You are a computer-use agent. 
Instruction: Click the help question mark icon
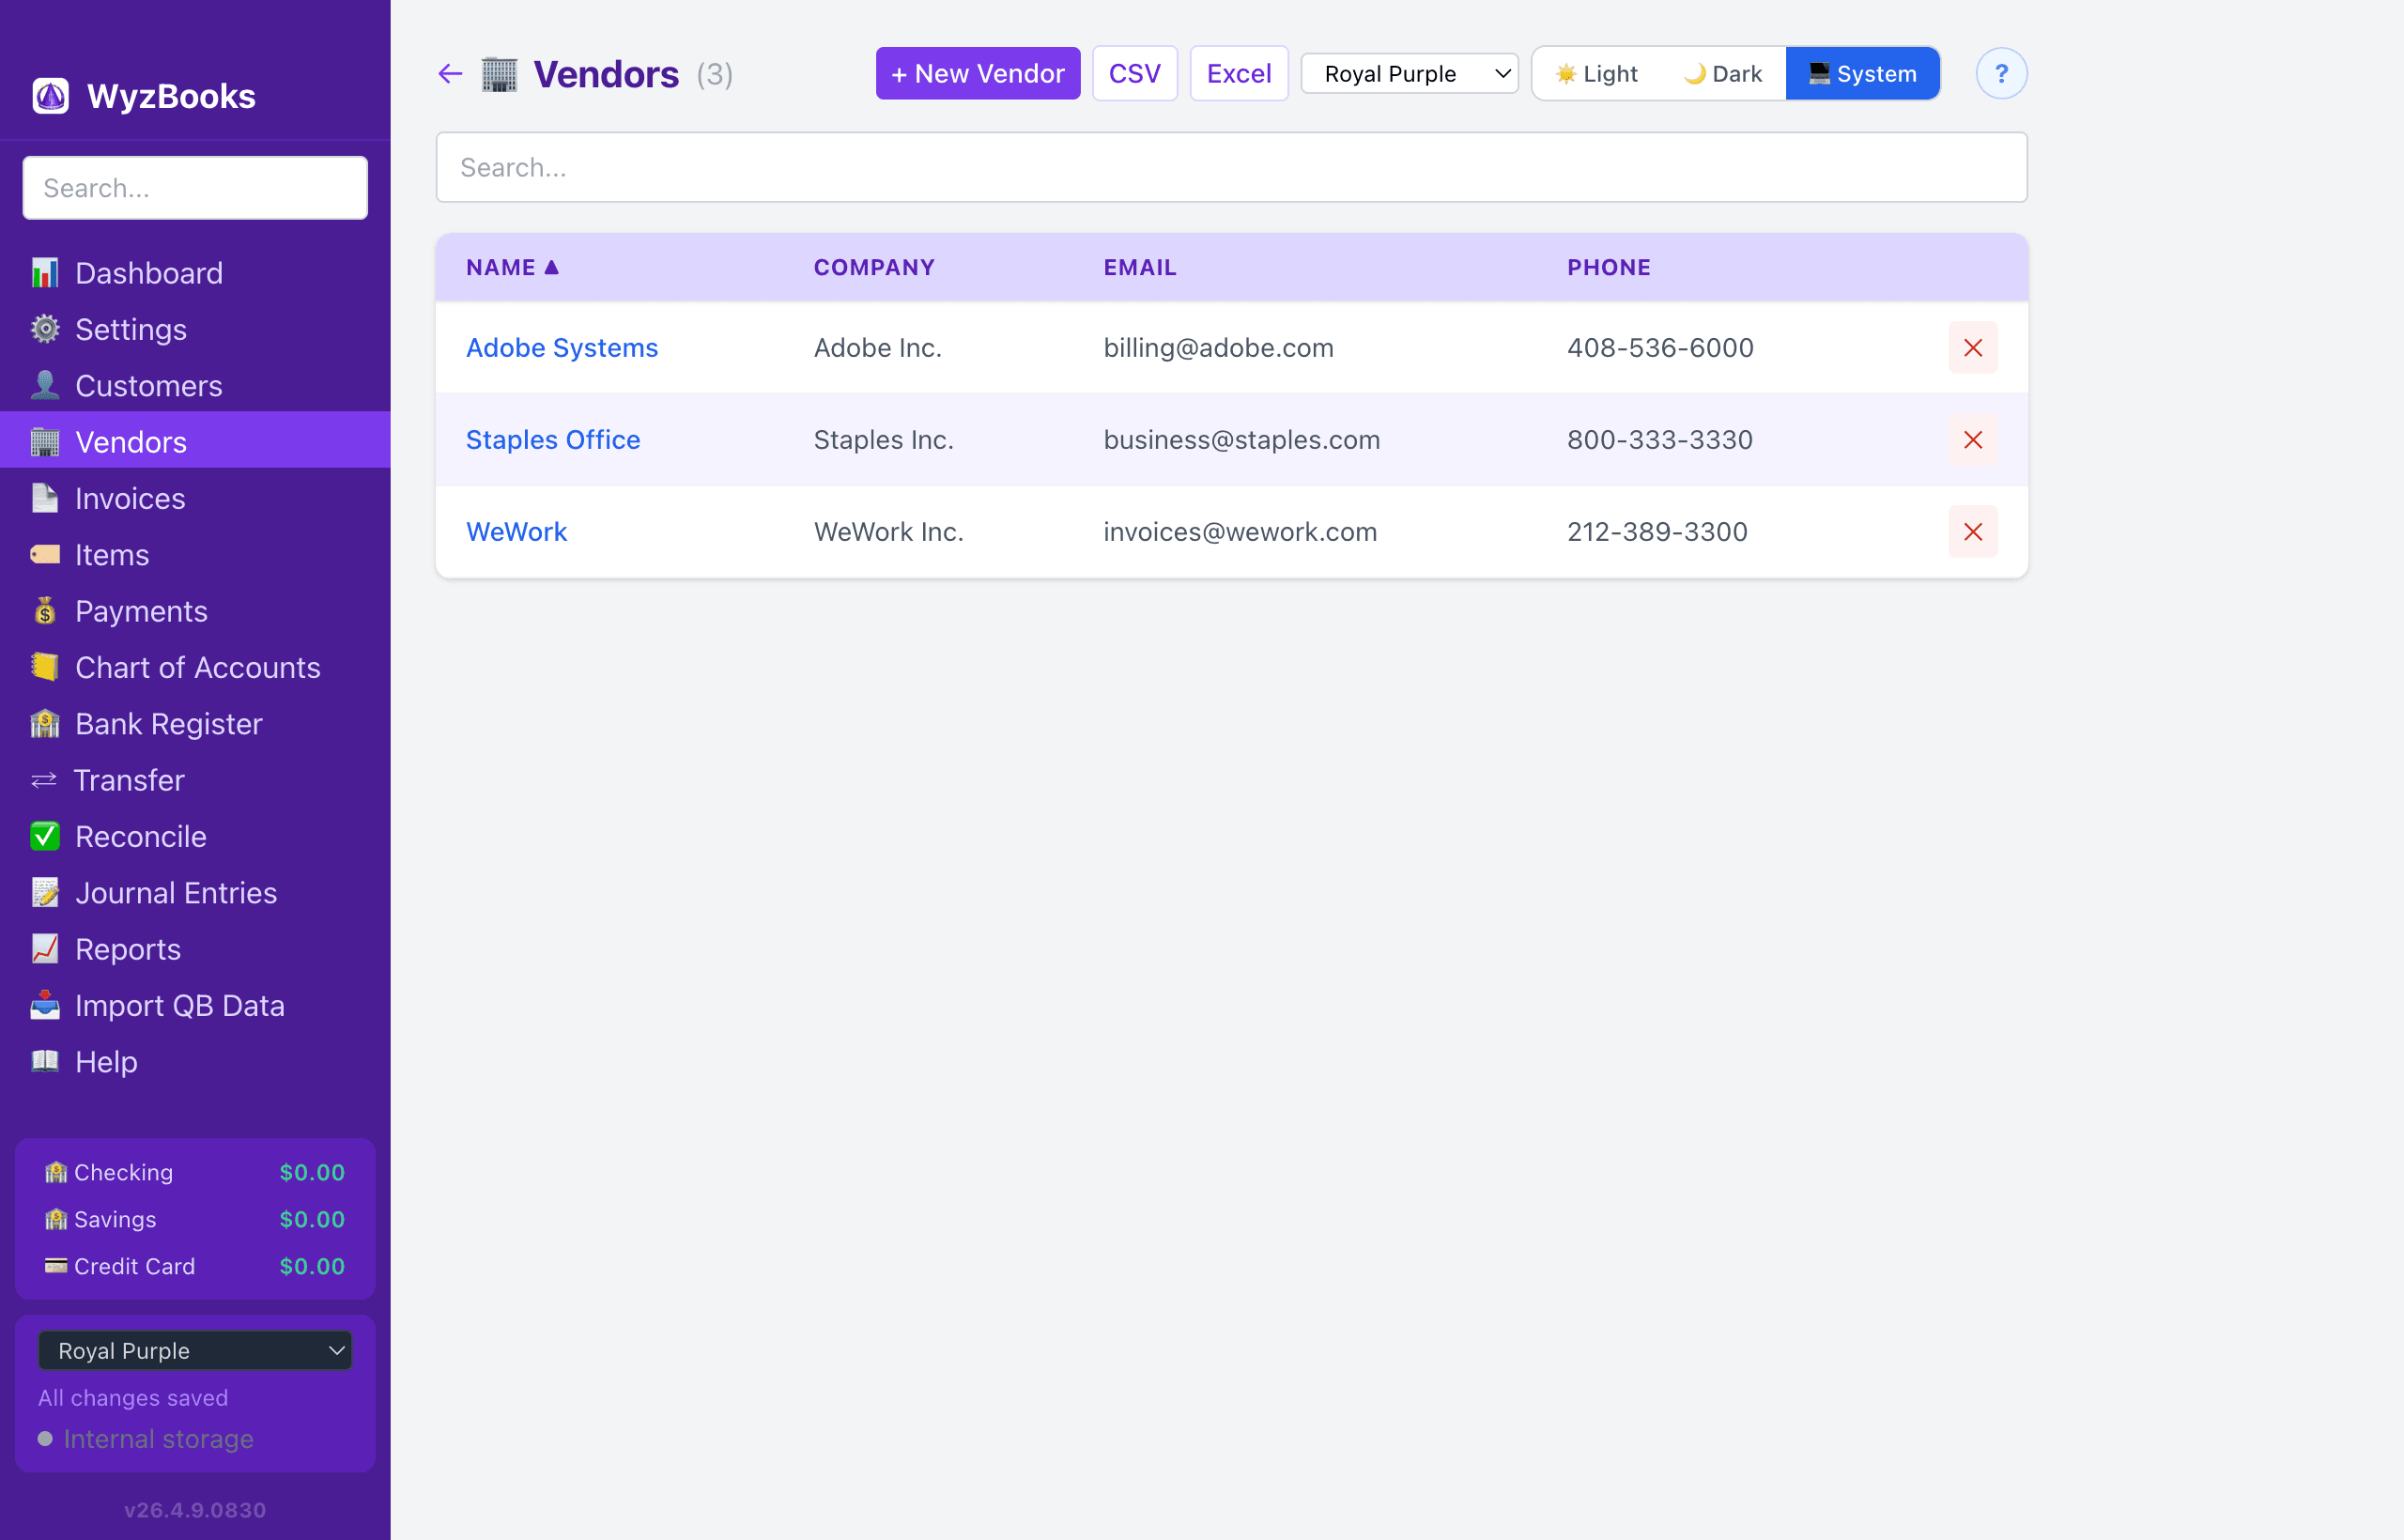tap(2000, 74)
